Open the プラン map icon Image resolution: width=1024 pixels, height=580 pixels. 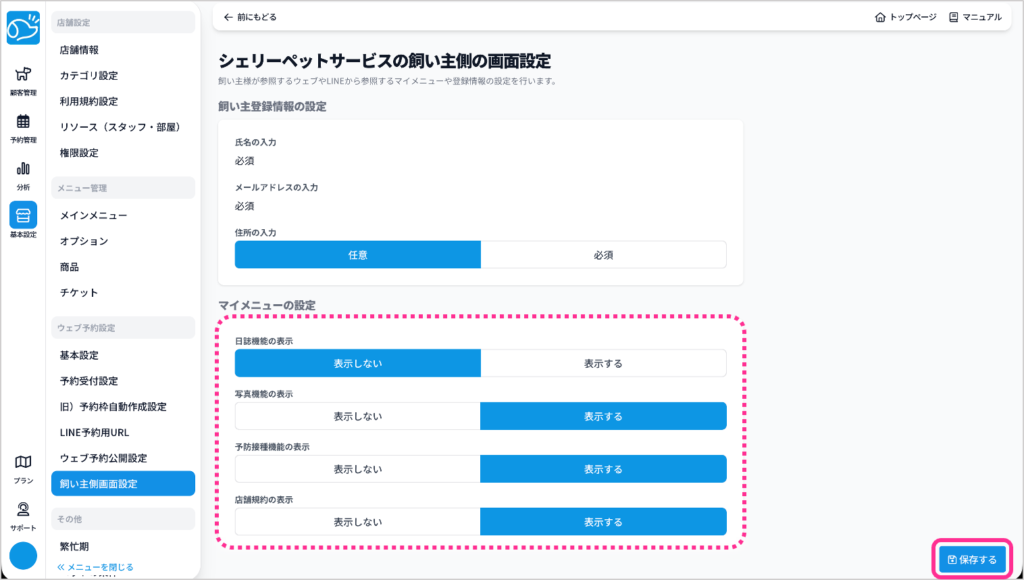23,467
